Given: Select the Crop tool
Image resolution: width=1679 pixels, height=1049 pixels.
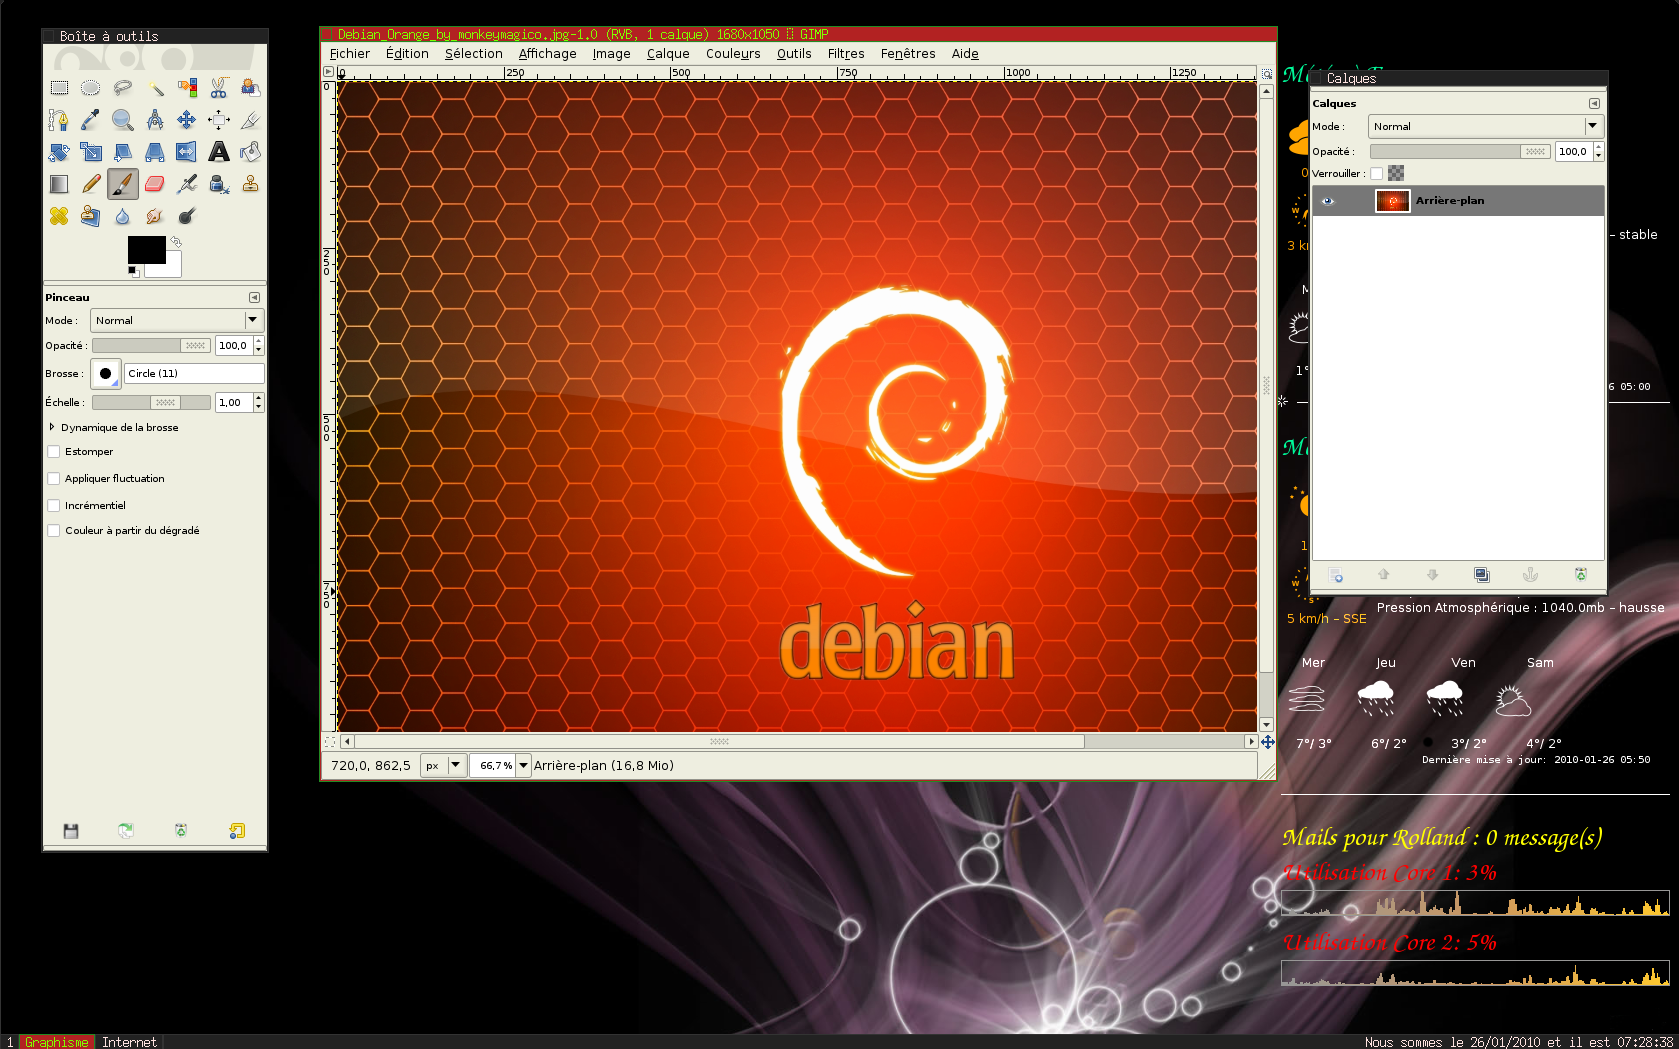Looking at the screenshot, I should tap(251, 120).
